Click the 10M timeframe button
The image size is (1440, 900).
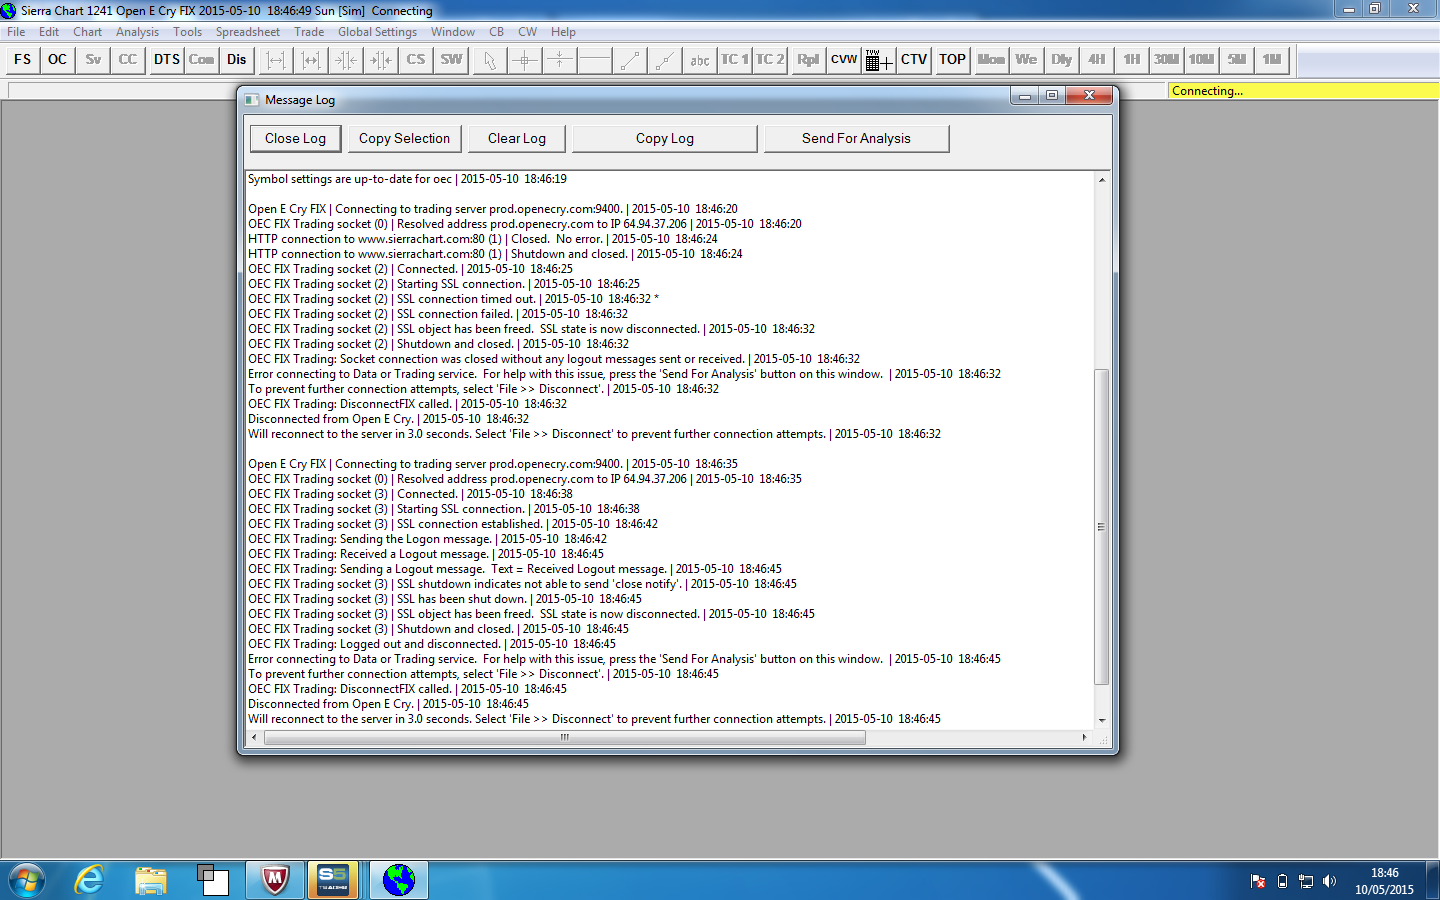coord(1202,60)
